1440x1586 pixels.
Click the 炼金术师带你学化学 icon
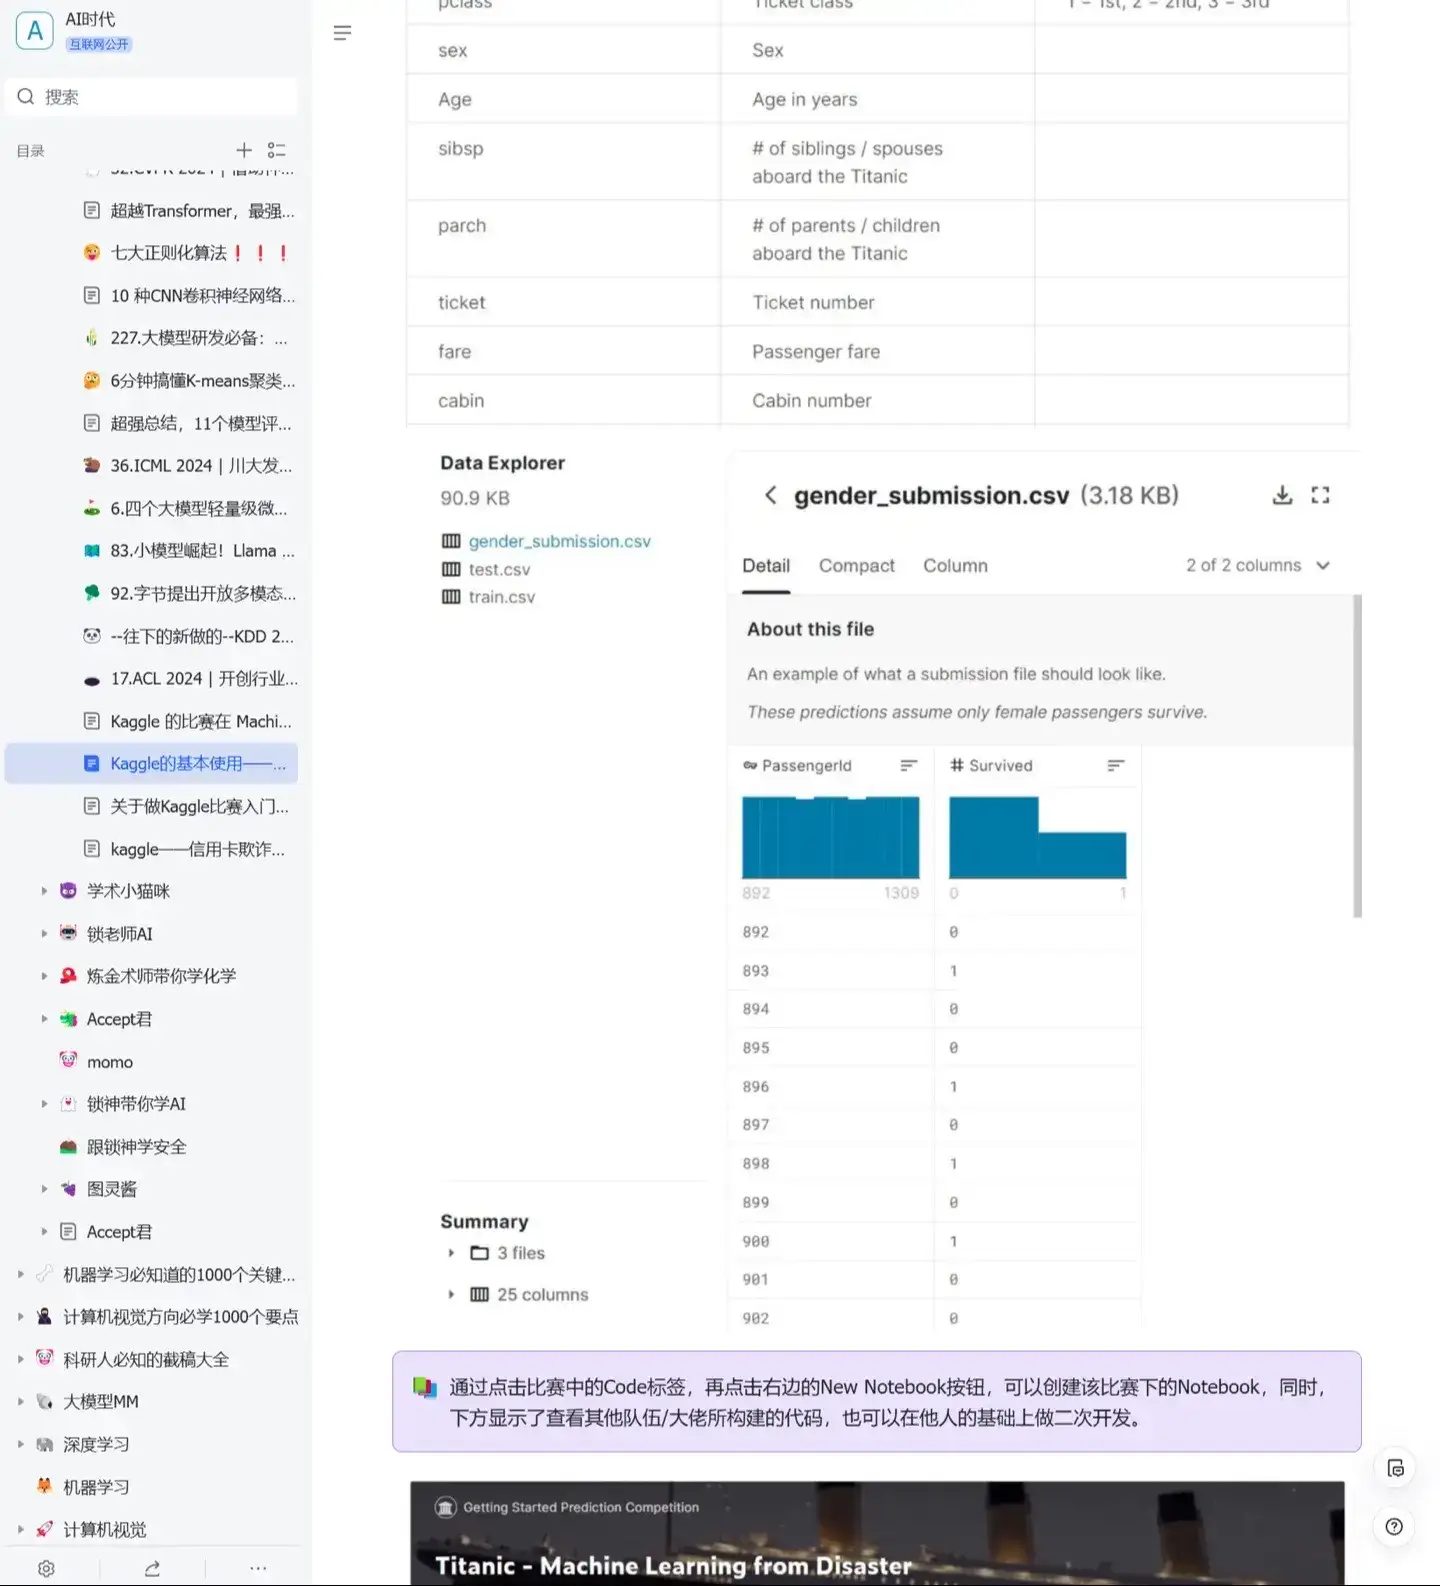(x=68, y=975)
